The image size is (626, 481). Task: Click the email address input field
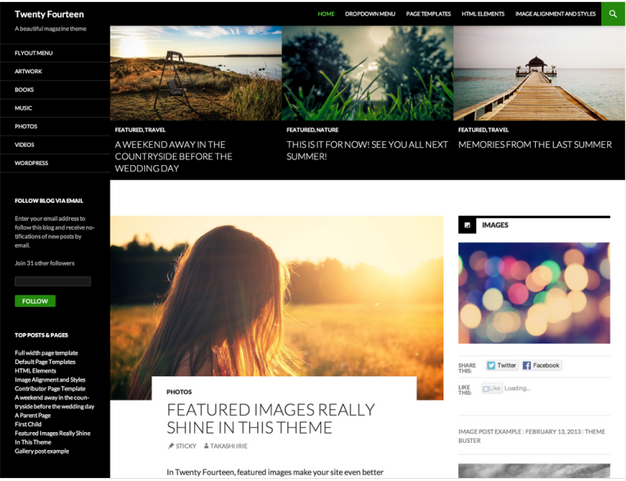pos(53,281)
